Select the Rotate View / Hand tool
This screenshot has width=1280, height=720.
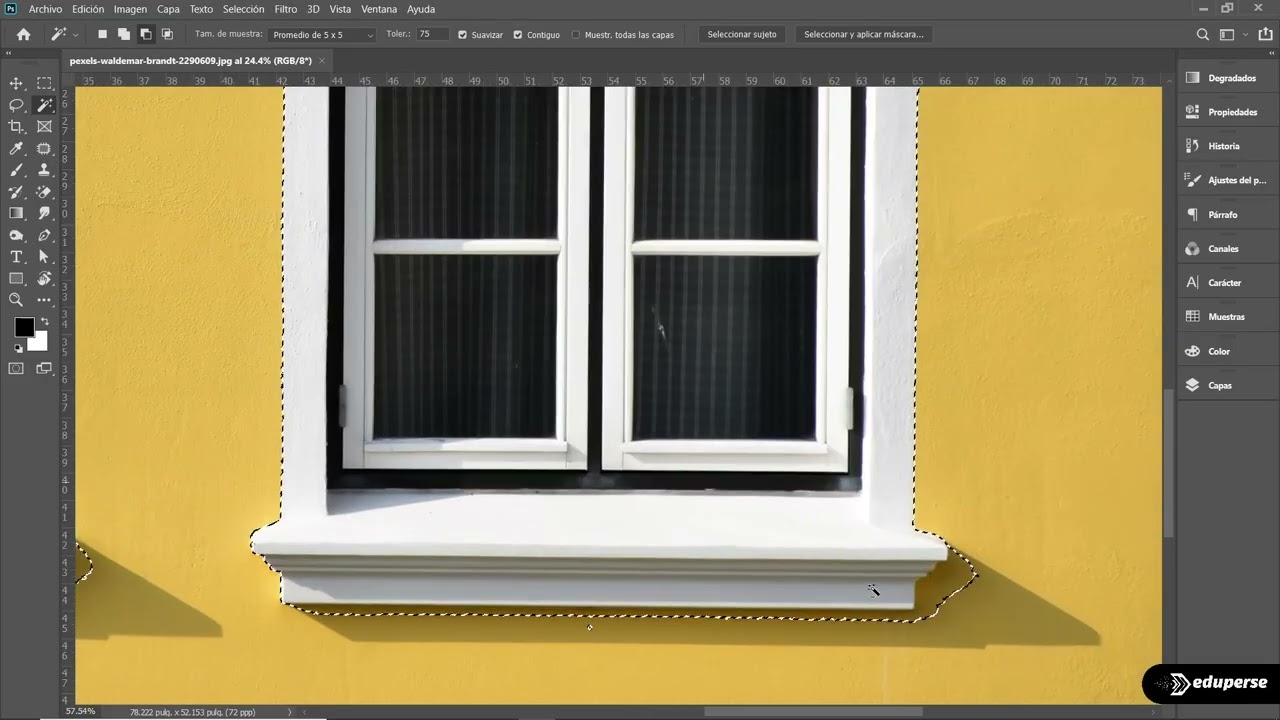coord(44,279)
